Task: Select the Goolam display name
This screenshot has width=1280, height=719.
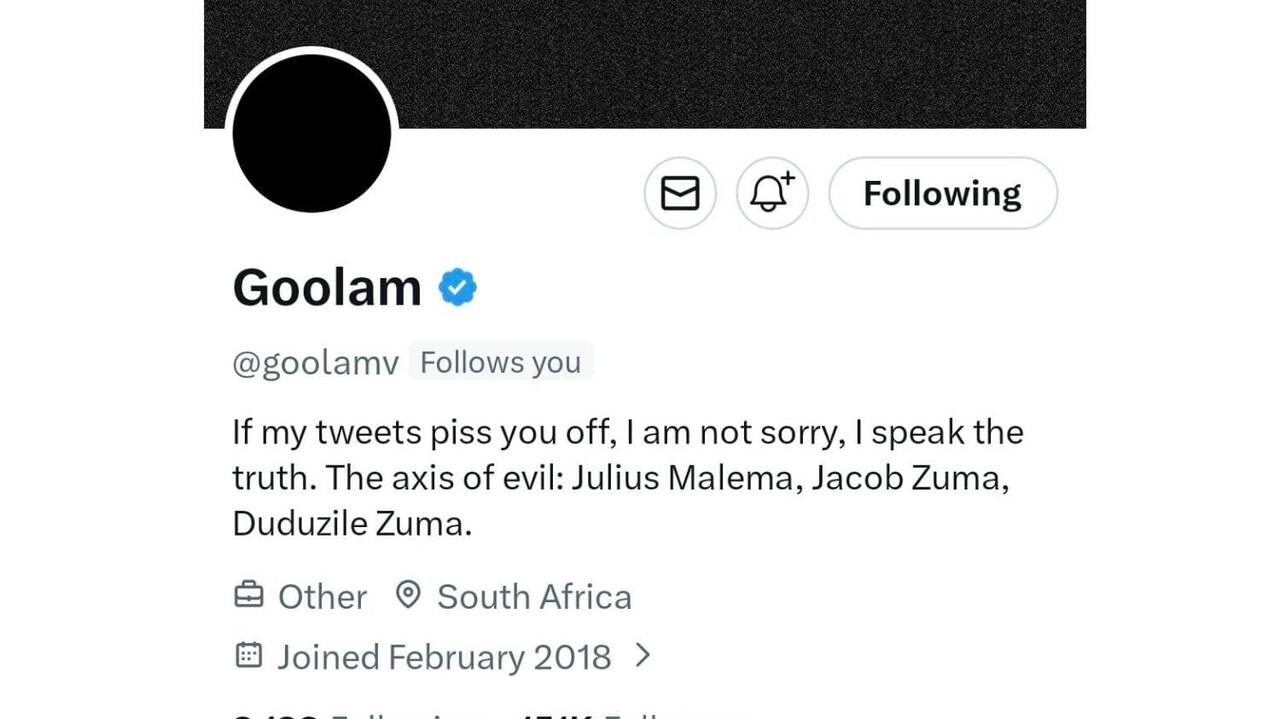Action: click(327, 288)
